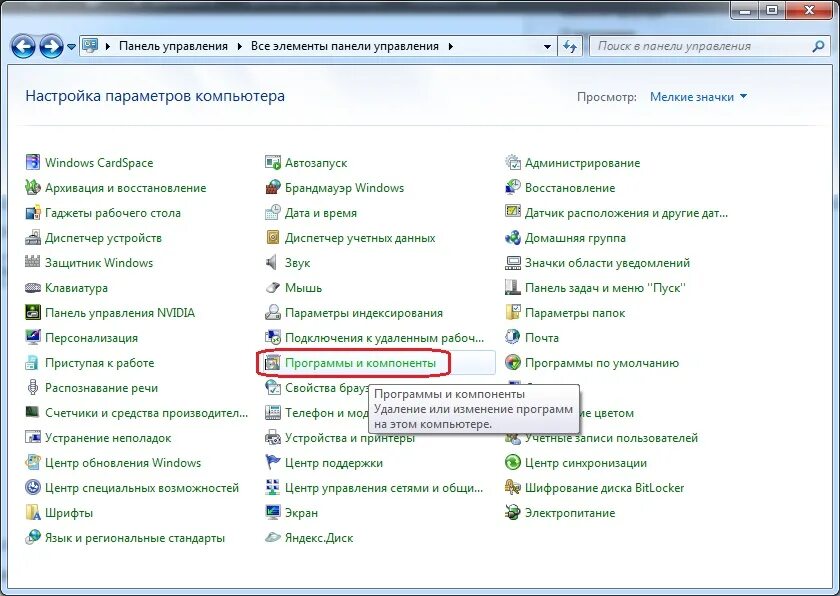840x596 pixels.
Task: Expand arrow after Все элементы панели управления
Action: click(x=451, y=47)
